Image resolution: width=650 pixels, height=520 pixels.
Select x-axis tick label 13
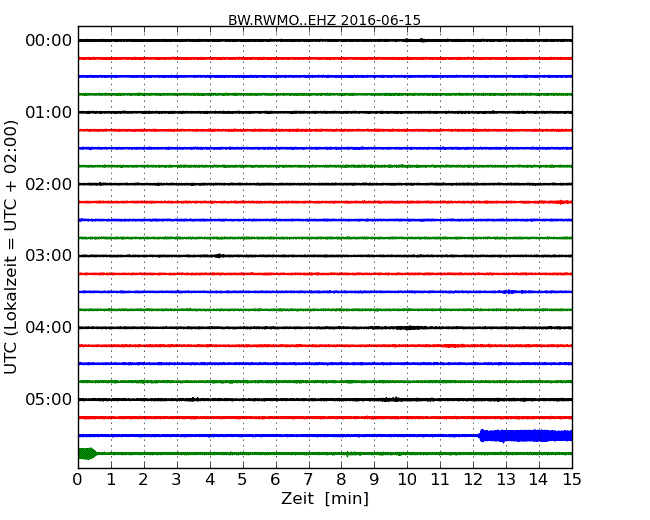[506, 480]
